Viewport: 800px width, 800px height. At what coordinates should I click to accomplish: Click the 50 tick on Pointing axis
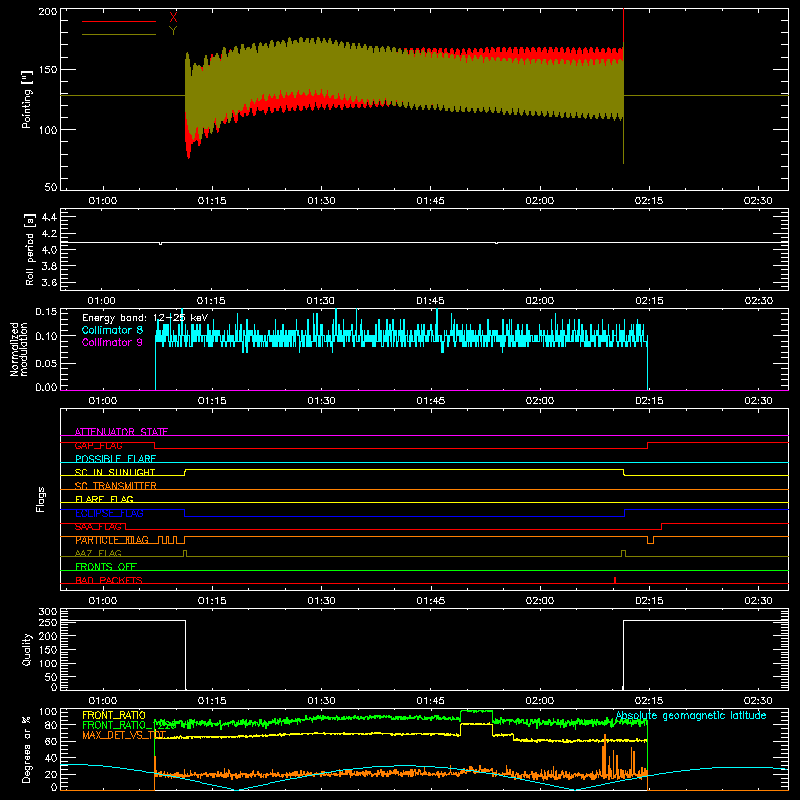51,187
